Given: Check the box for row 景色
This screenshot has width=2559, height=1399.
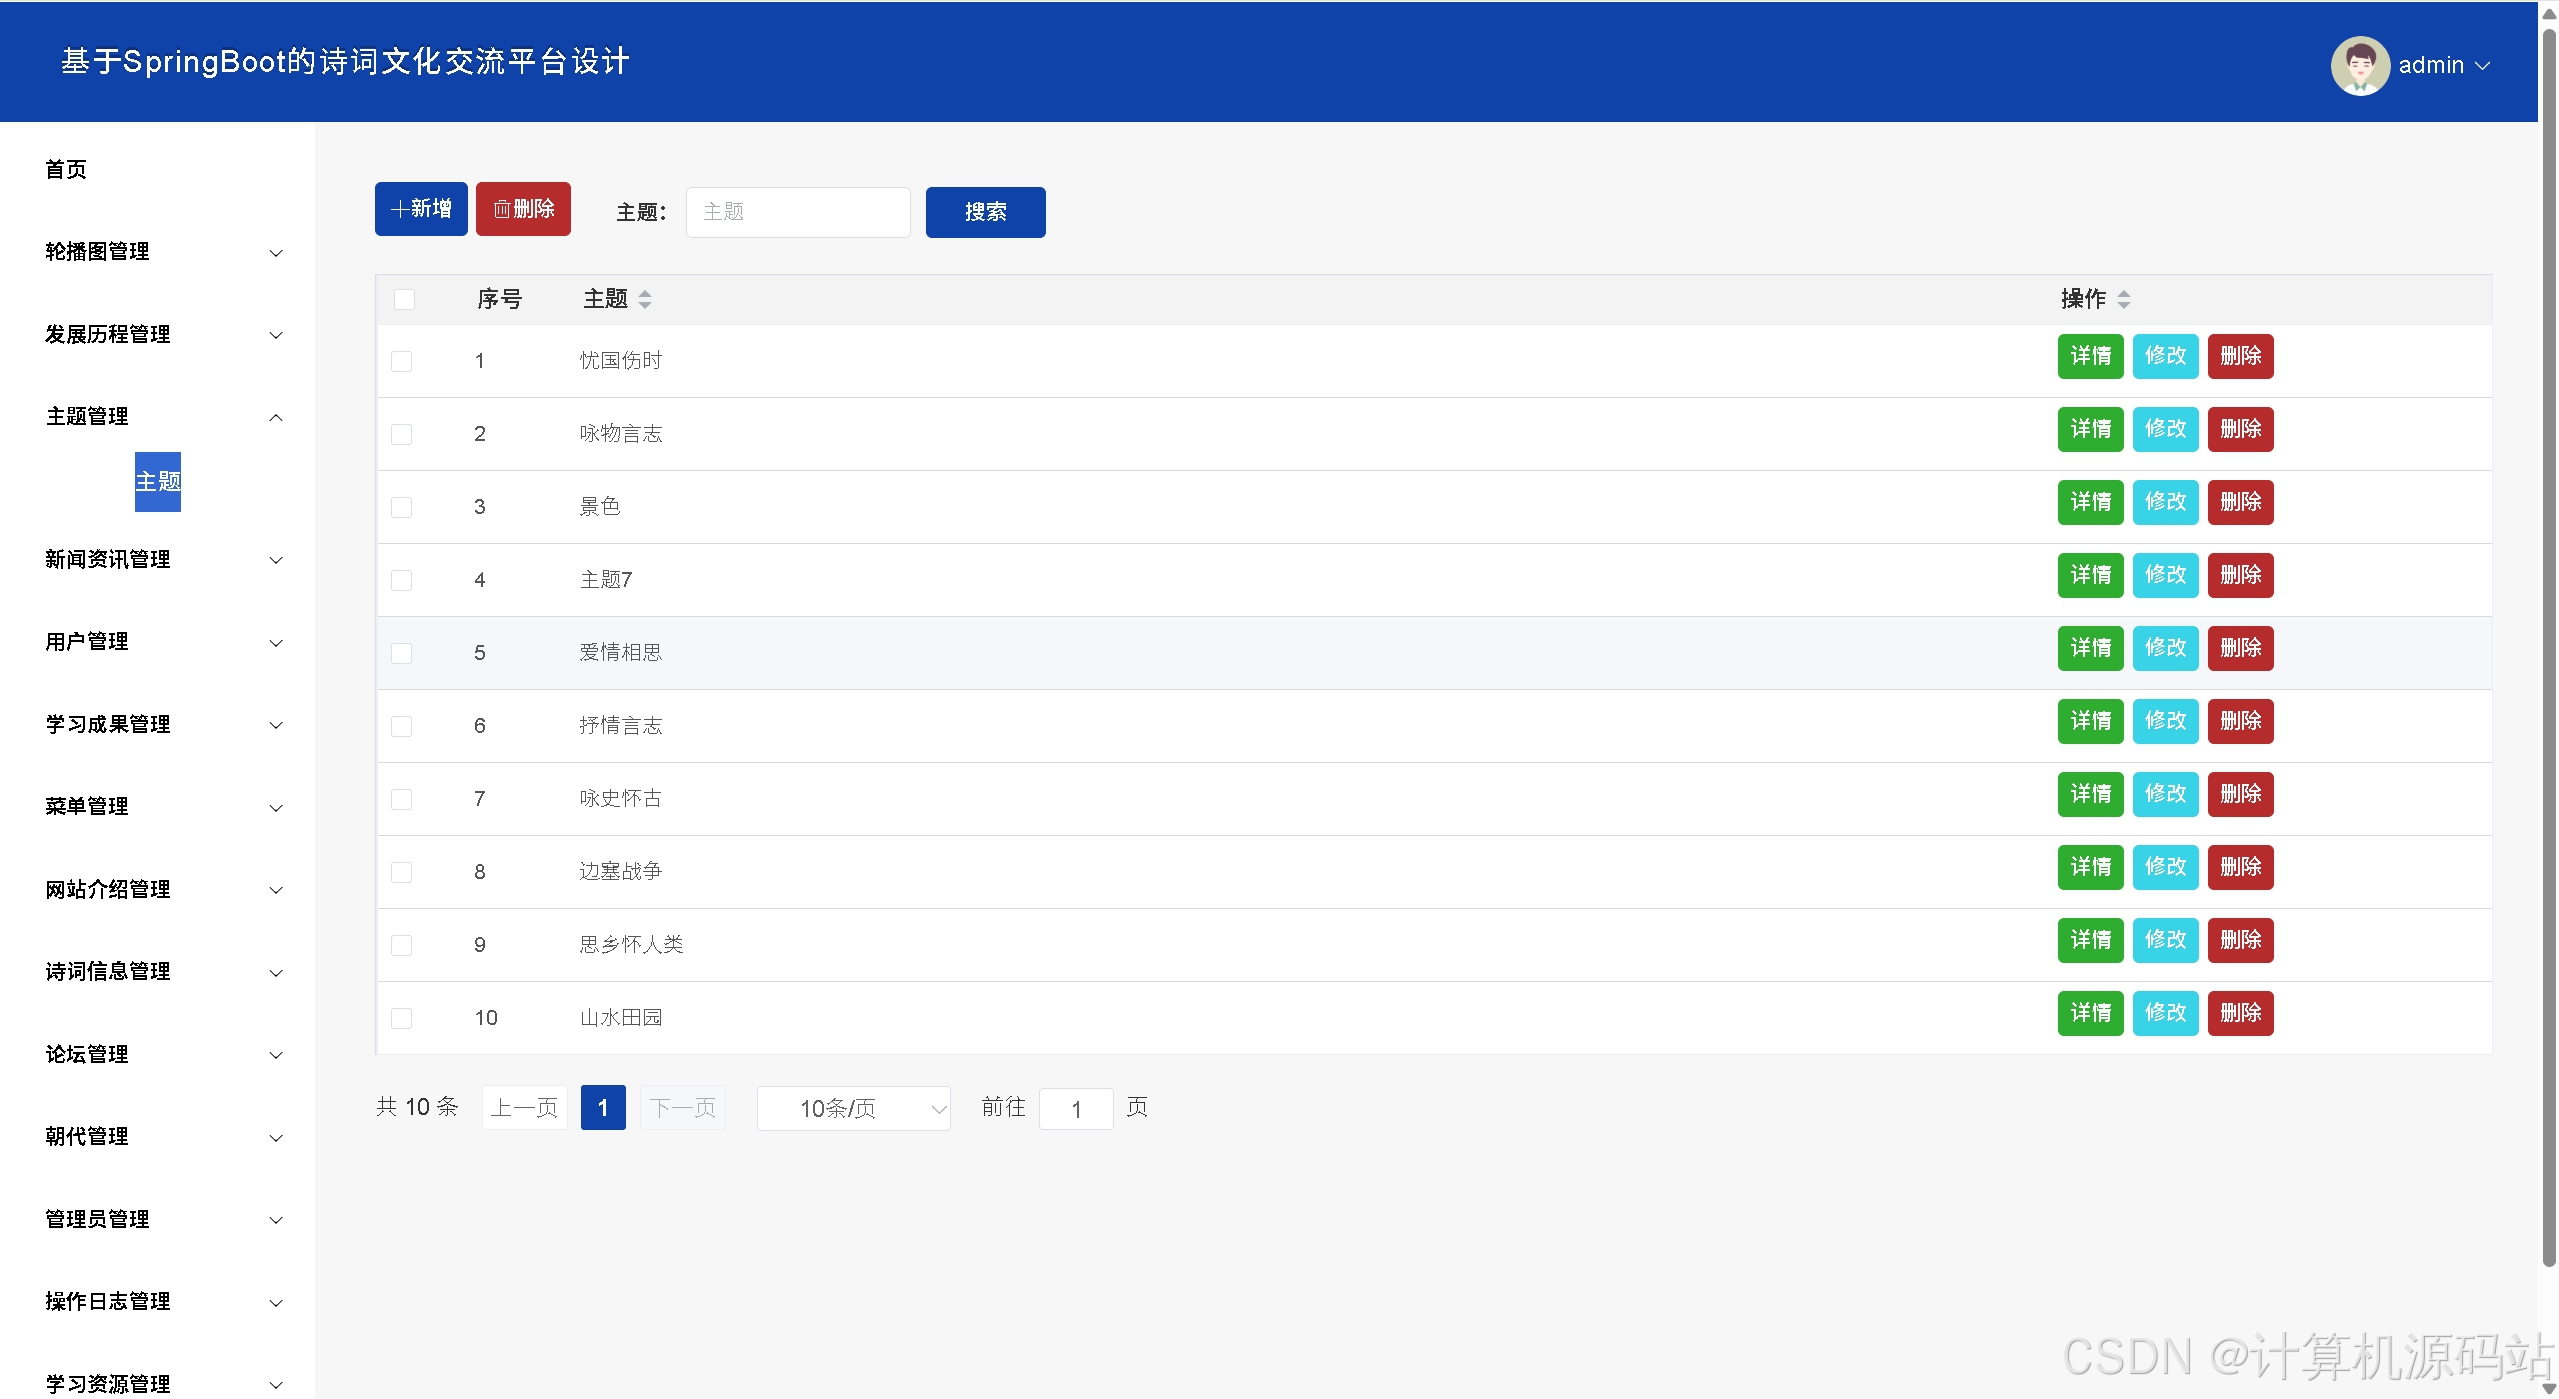Looking at the screenshot, I should [x=401, y=507].
